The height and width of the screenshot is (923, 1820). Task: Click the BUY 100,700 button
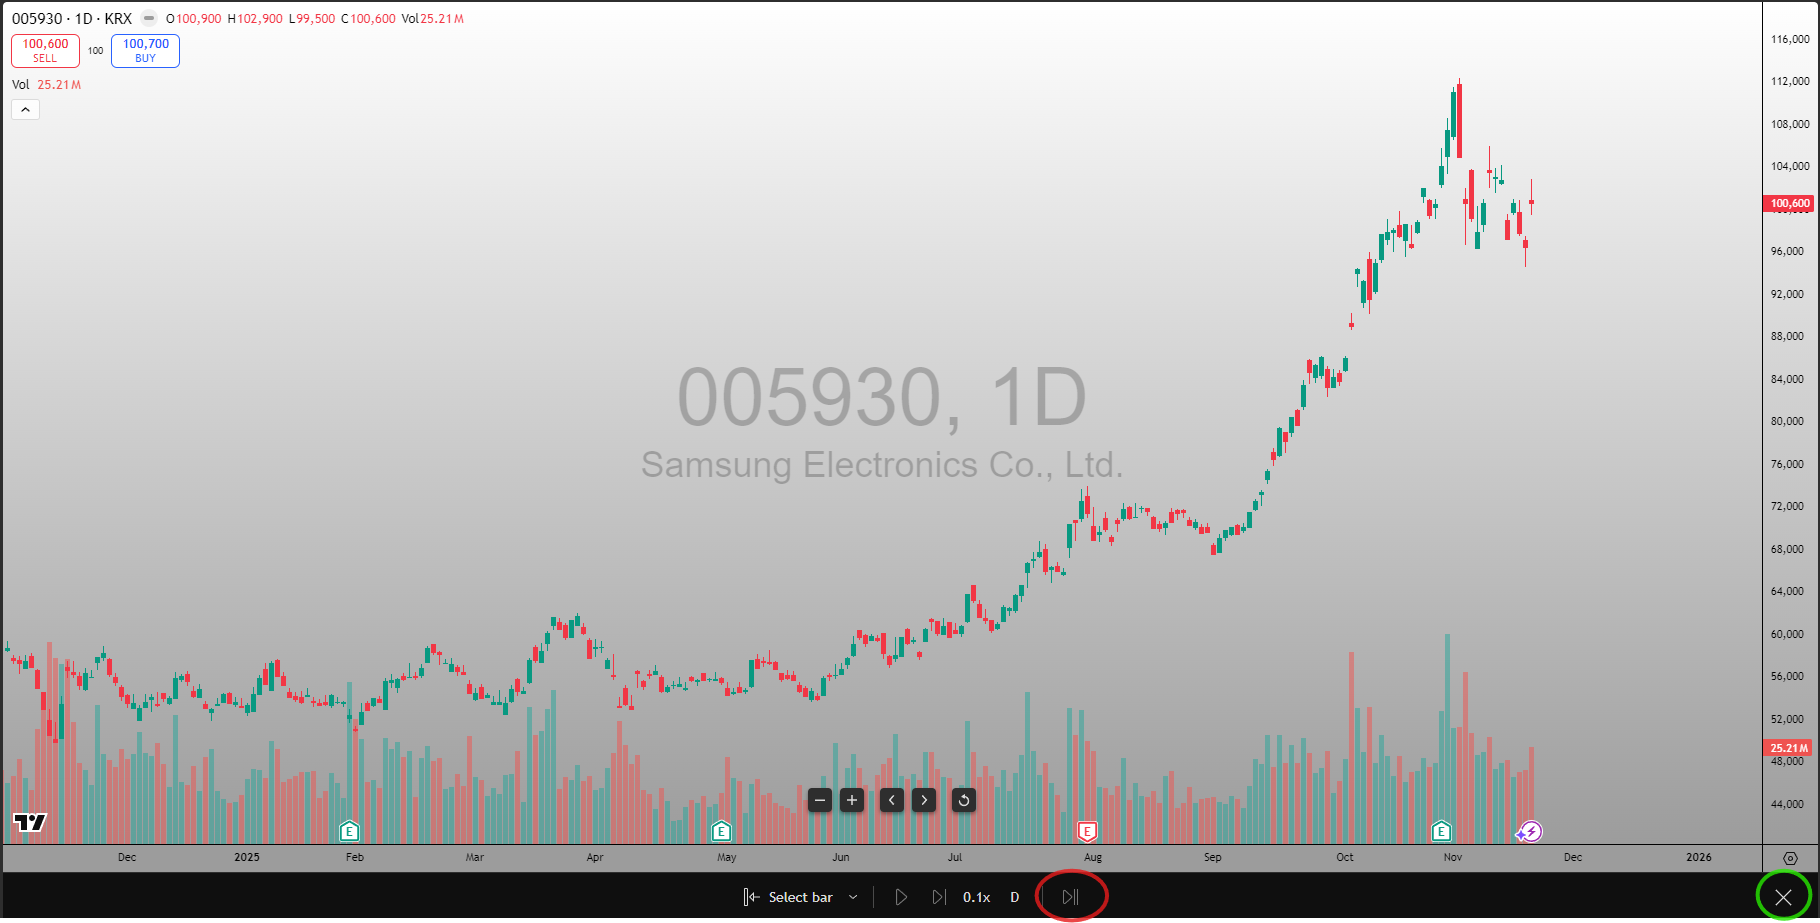pos(145,51)
